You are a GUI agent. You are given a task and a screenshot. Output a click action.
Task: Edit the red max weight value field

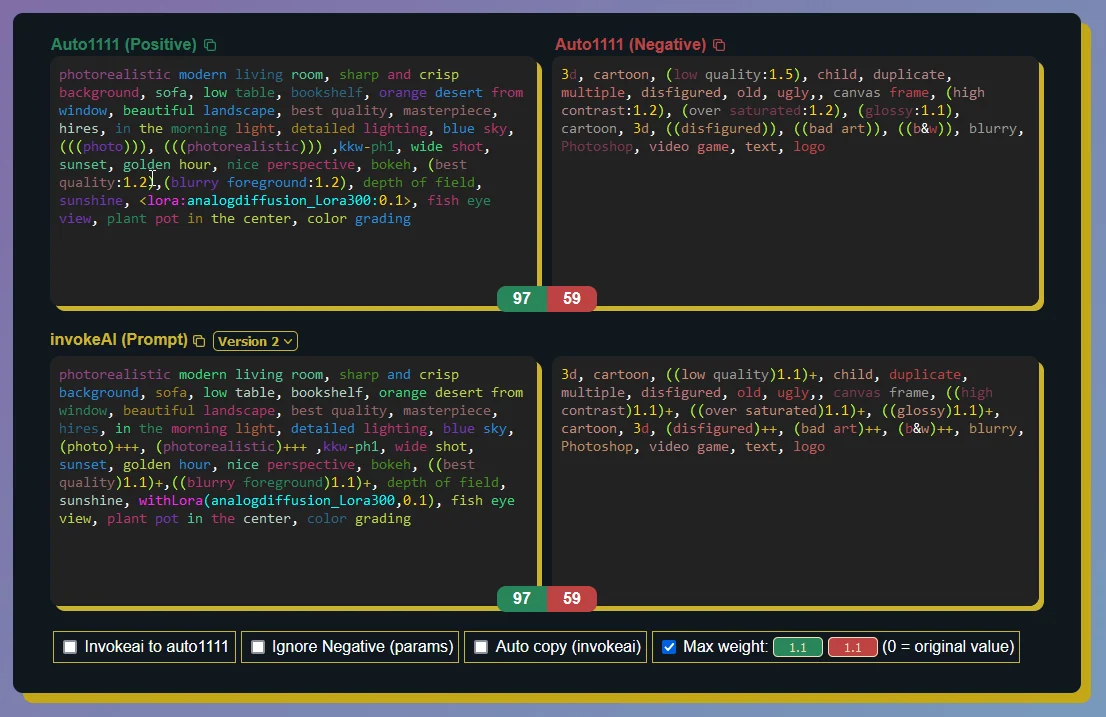tap(852, 647)
